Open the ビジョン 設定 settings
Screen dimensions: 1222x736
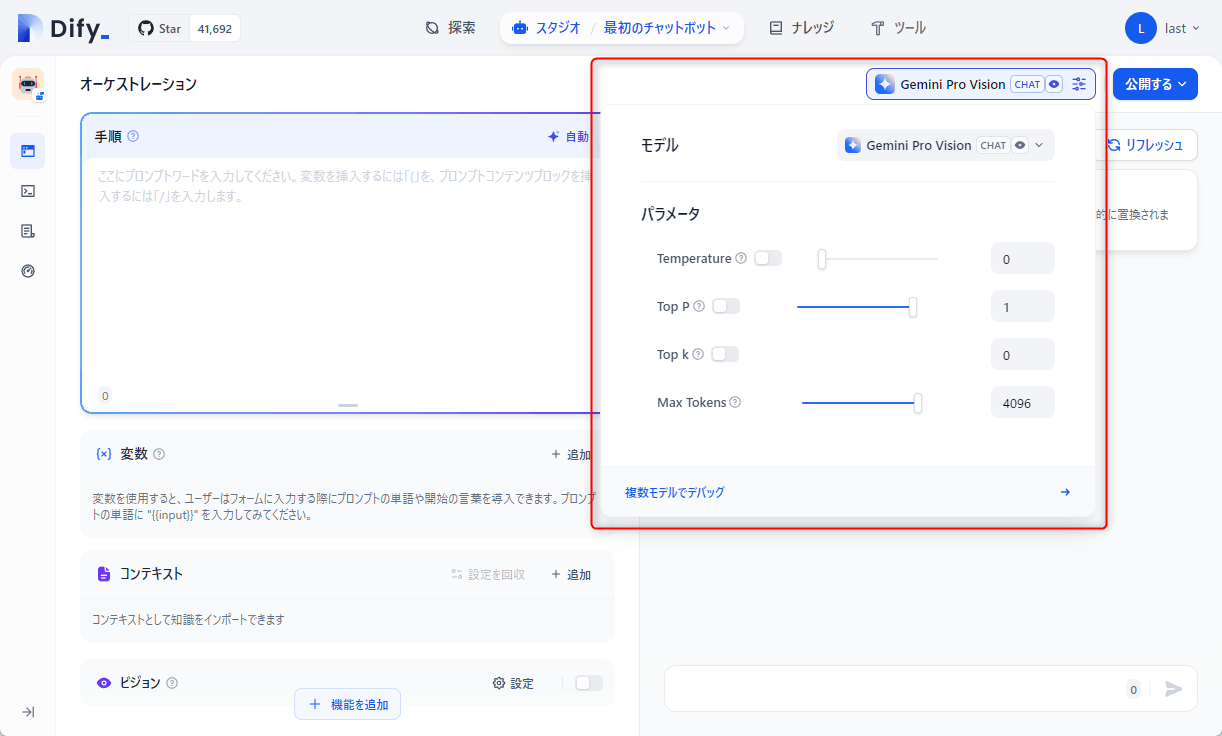(514, 683)
